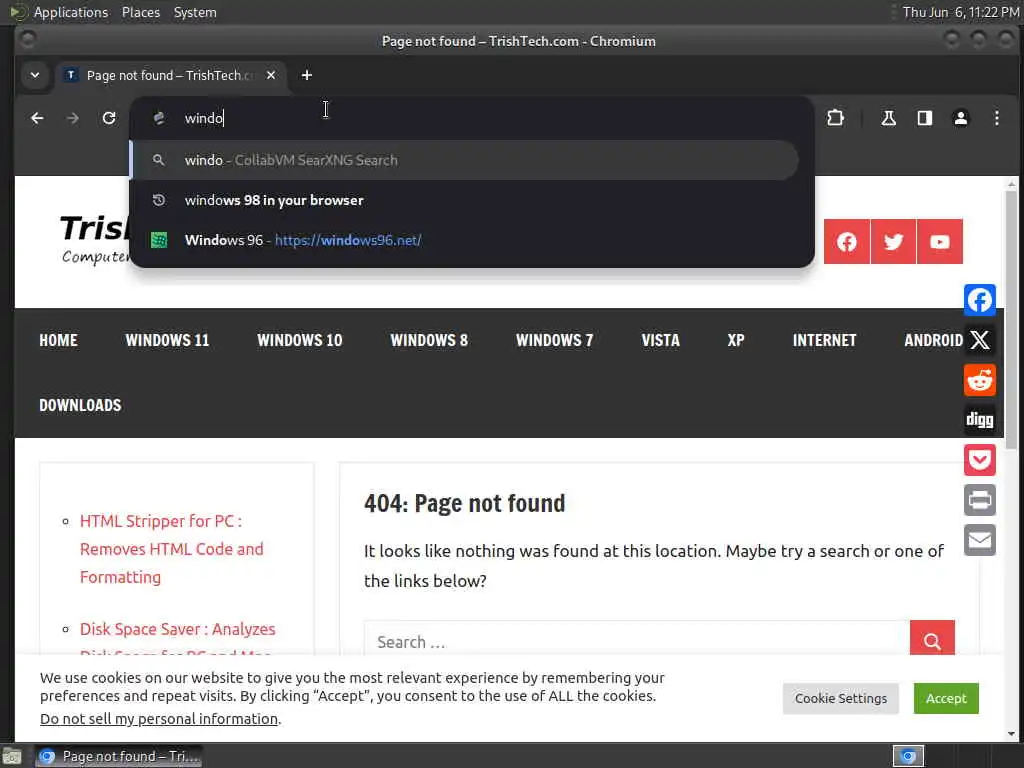The width and height of the screenshot is (1024, 768).
Task: Click the Print sidebar icon
Action: coord(980,500)
